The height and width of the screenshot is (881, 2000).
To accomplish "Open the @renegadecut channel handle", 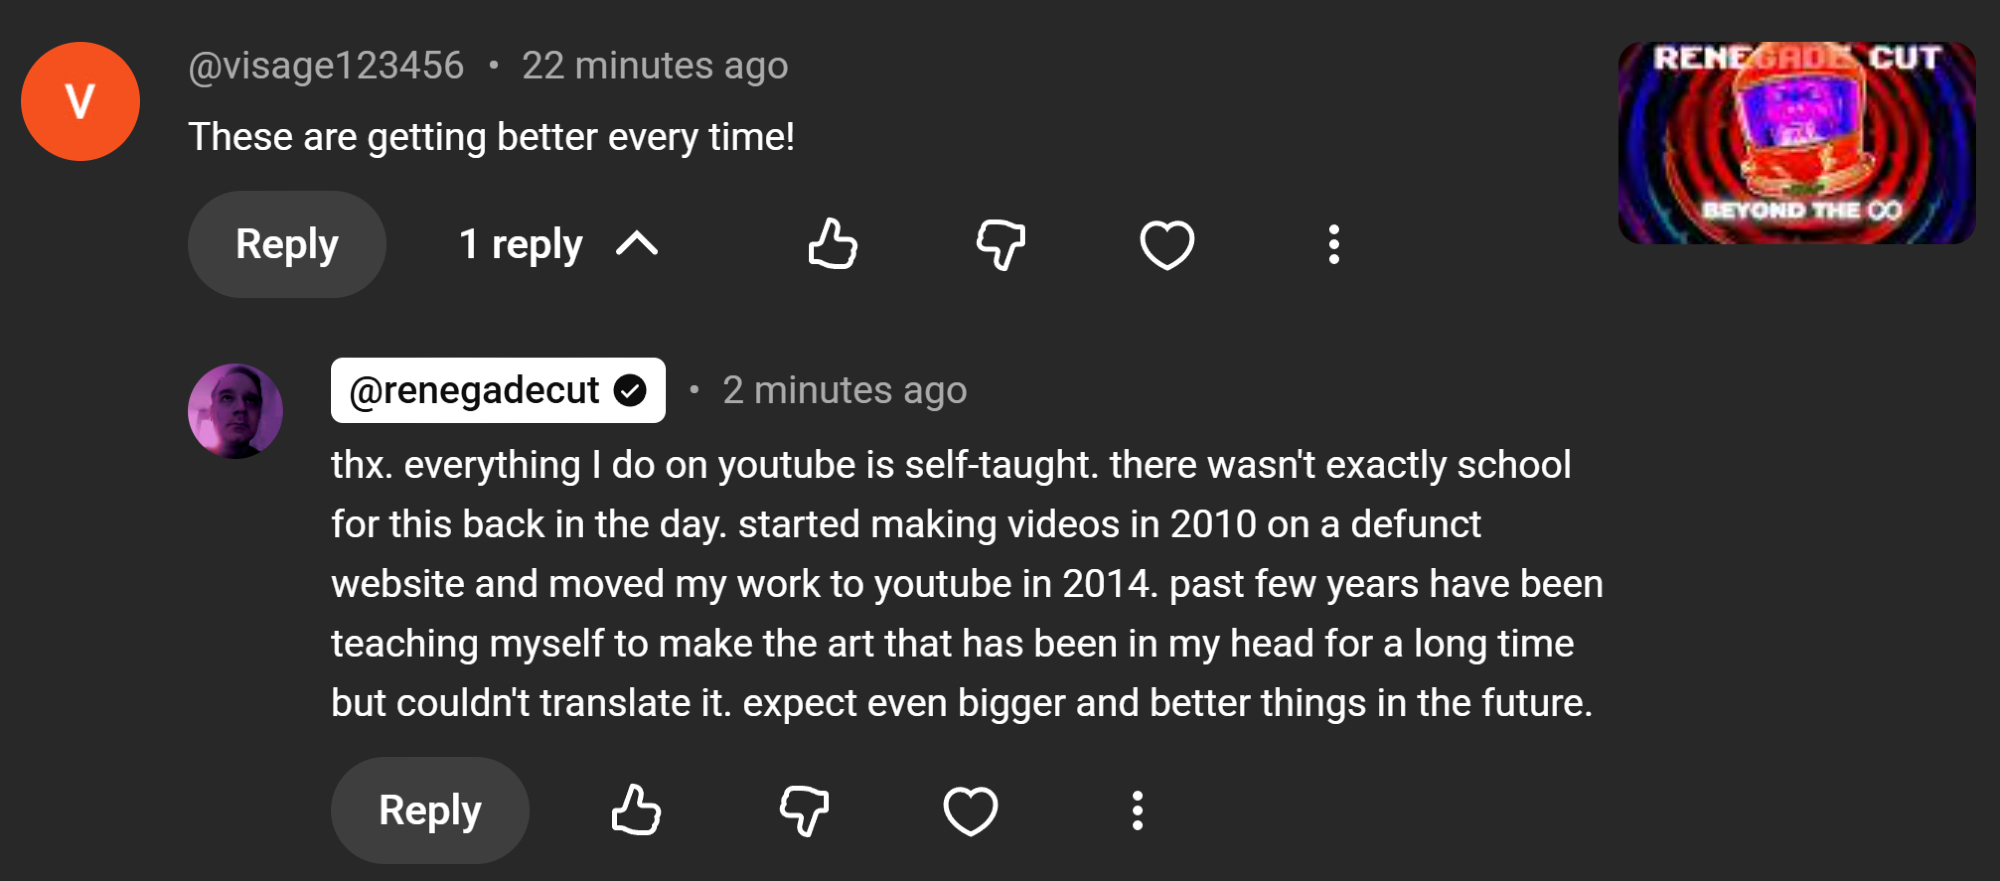I will tap(474, 390).
